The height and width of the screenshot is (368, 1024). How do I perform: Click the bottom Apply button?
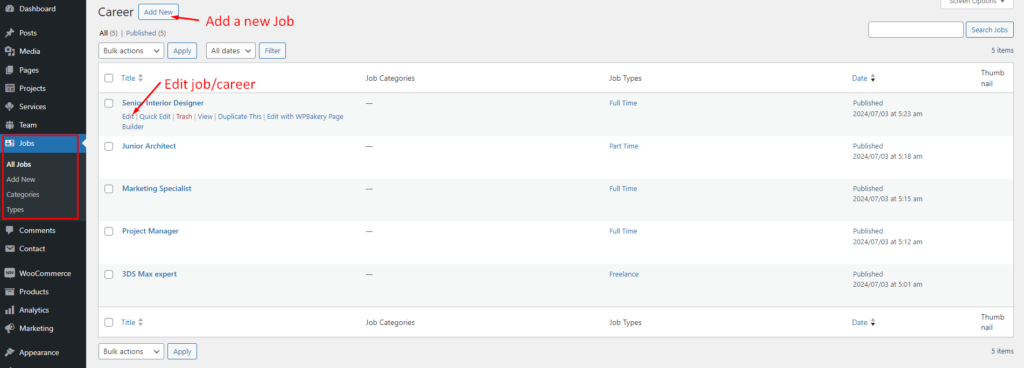click(x=182, y=351)
